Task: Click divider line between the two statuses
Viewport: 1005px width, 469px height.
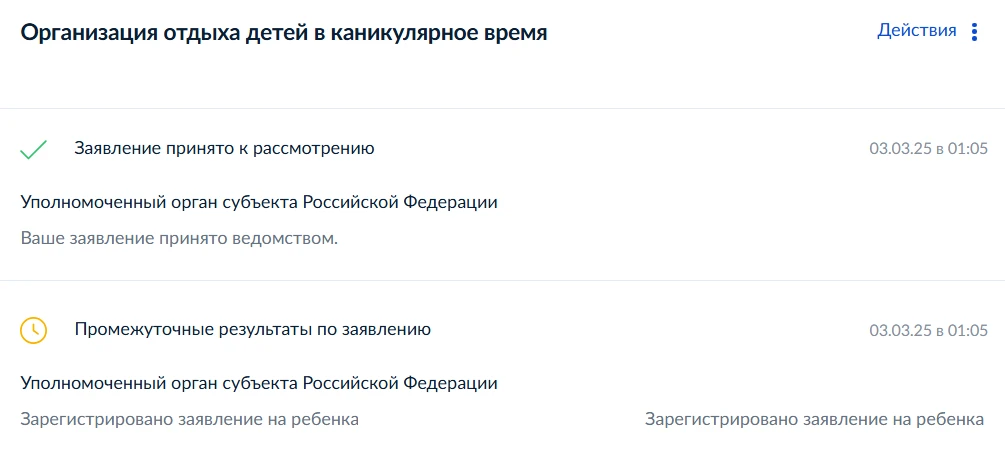Action: [x=502, y=280]
